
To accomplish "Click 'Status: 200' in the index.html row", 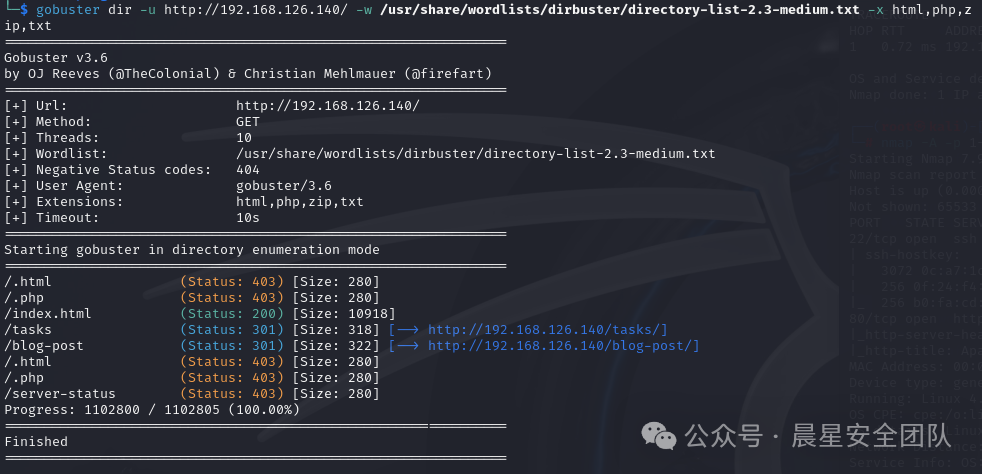I will pos(232,314).
